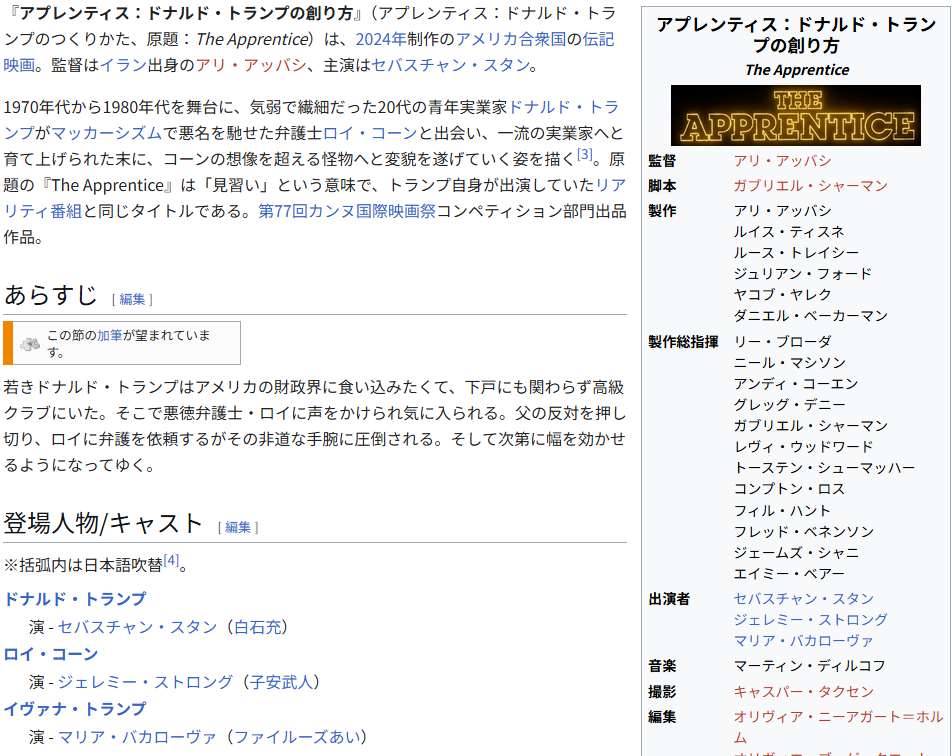Edit the 登場人物/キャスト section
The image size is (952, 756).
pos(238,527)
